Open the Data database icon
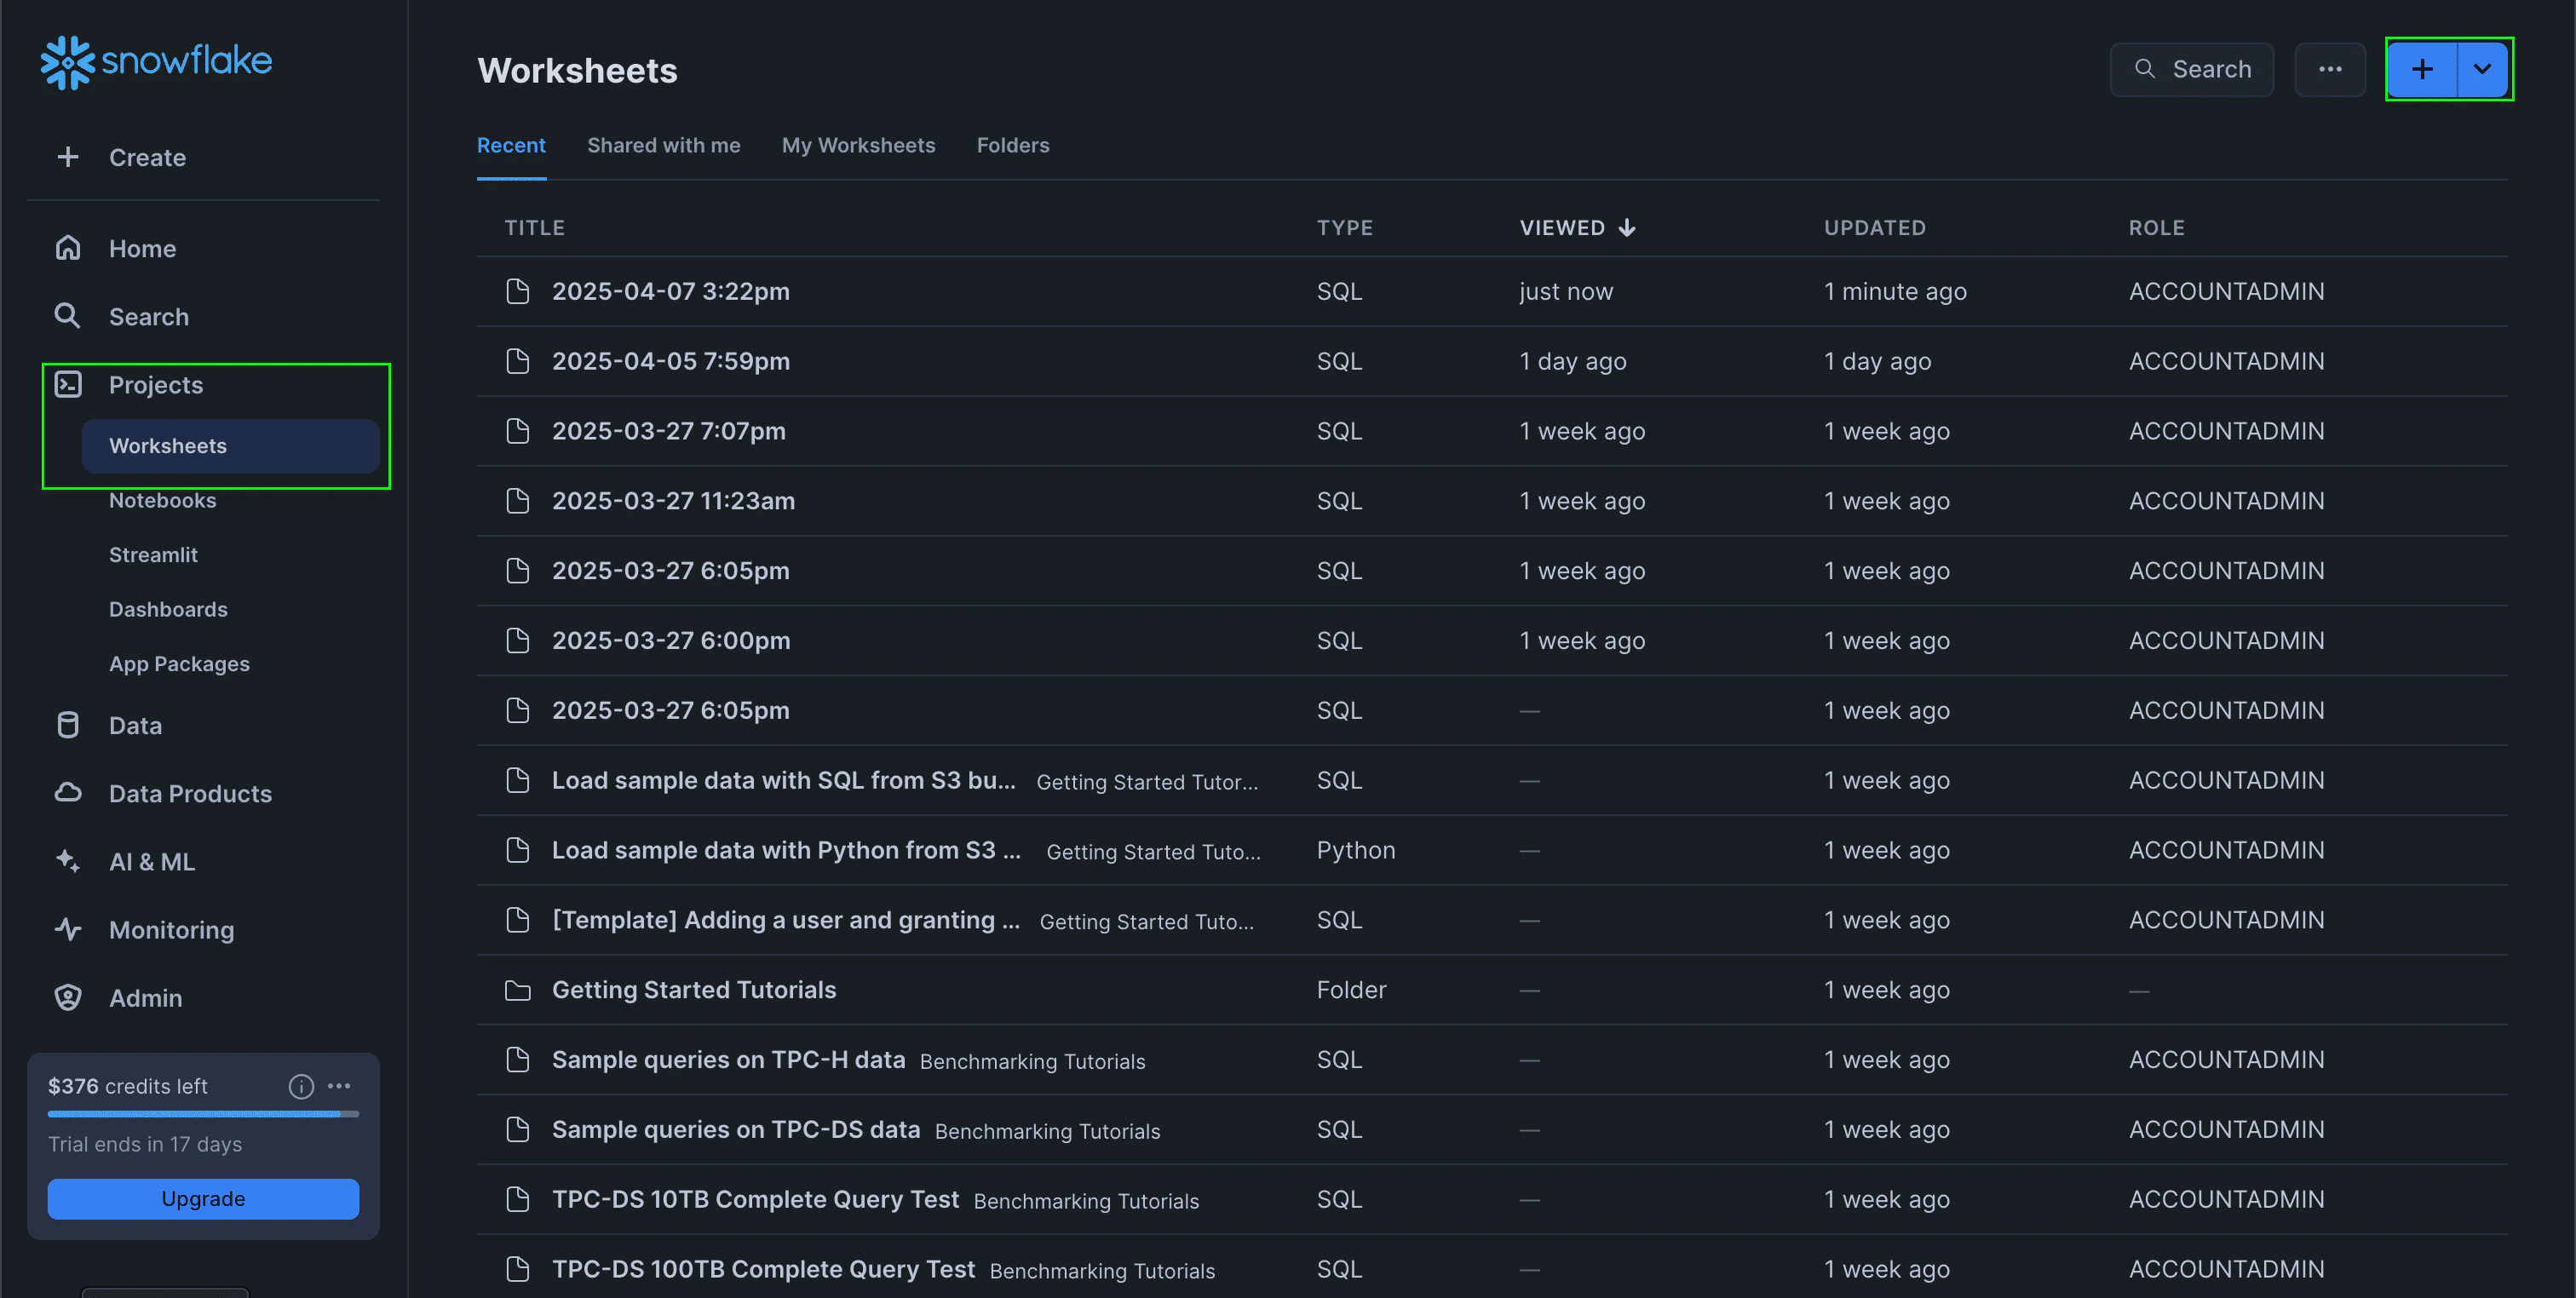 click(68, 725)
